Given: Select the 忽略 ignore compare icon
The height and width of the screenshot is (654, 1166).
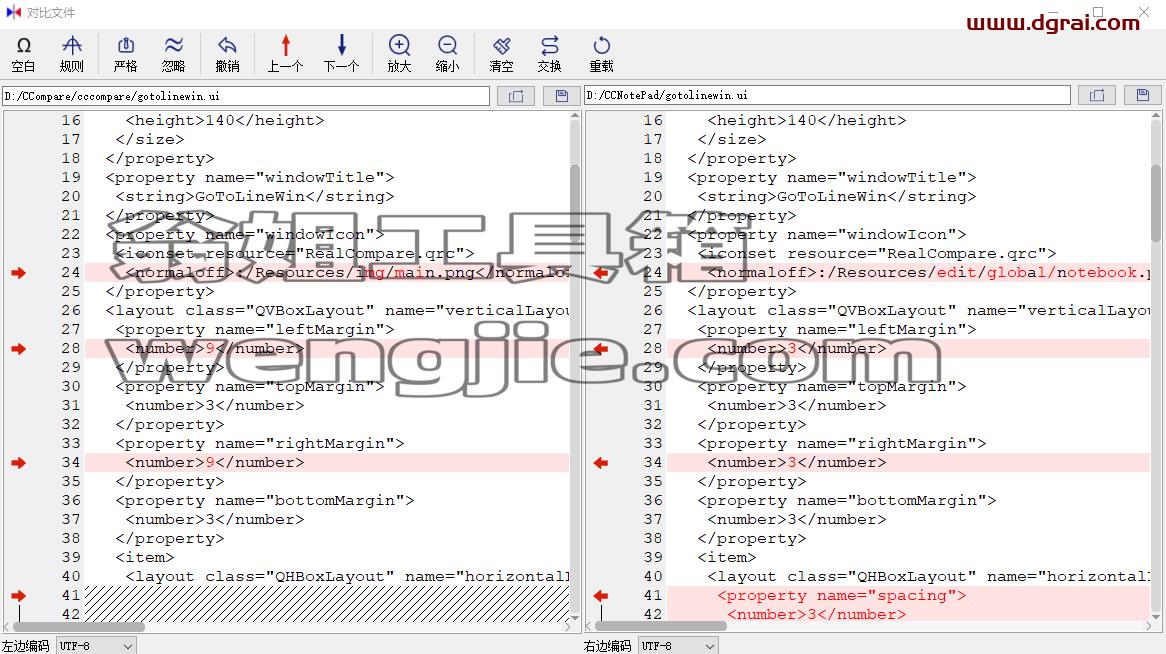Looking at the screenshot, I should pos(173,54).
